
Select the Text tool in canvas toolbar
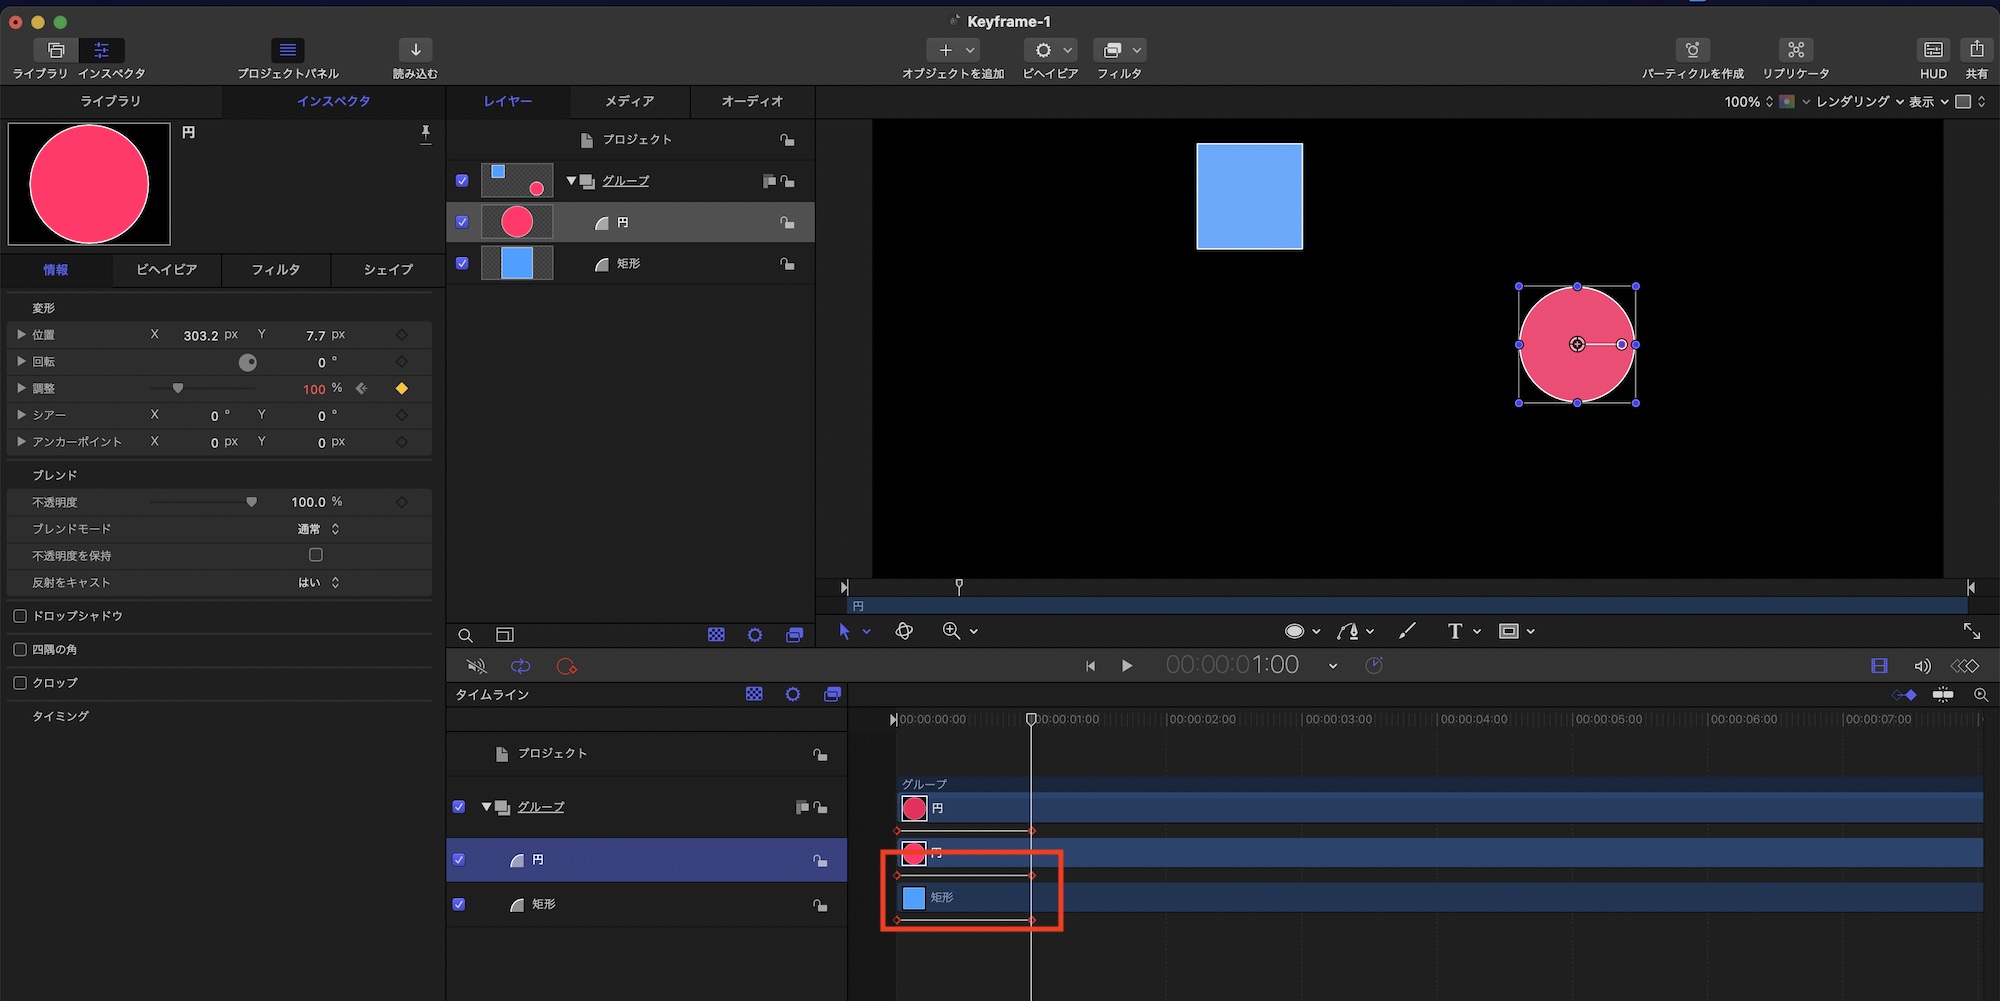(1454, 631)
